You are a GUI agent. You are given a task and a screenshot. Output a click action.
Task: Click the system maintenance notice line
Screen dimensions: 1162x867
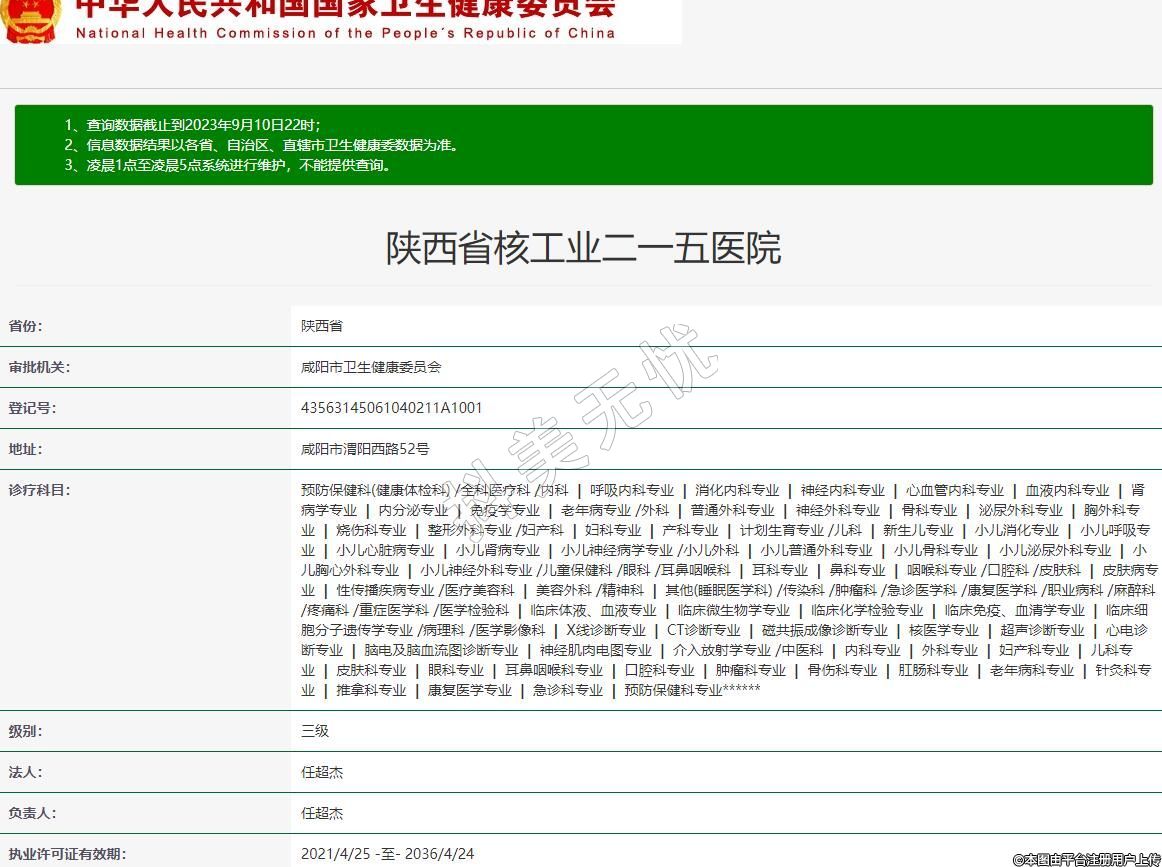click(x=228, y=165)
